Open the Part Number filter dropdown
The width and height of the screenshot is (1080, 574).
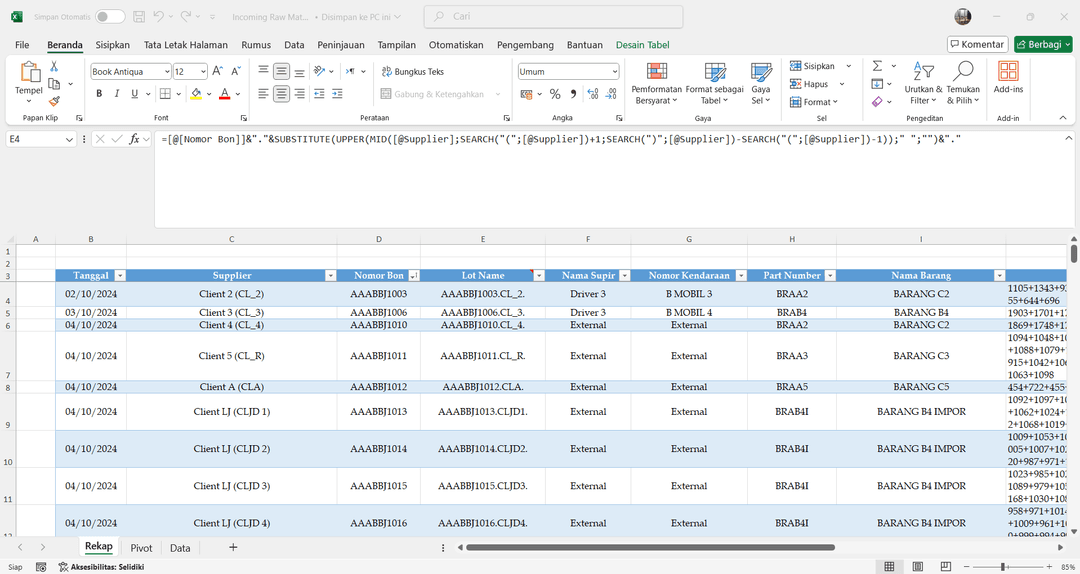(830, 276)
